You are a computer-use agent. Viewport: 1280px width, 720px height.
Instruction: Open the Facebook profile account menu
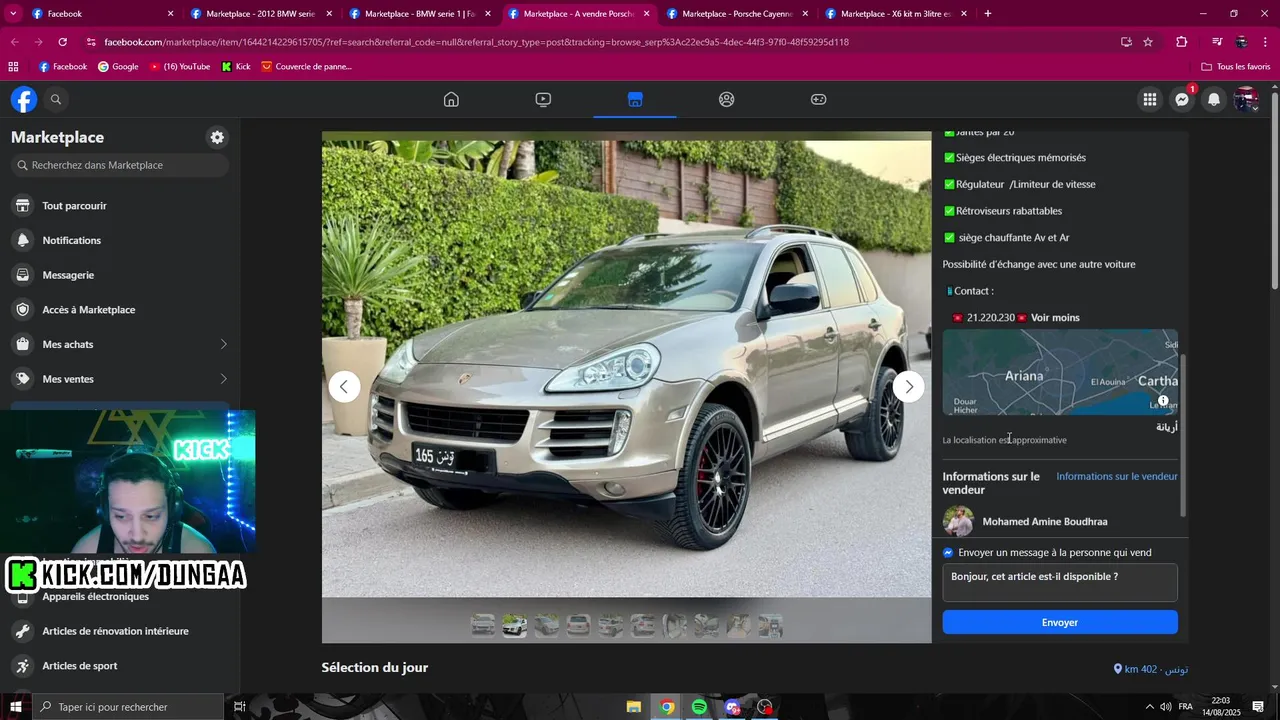(x=1246, y=99)
